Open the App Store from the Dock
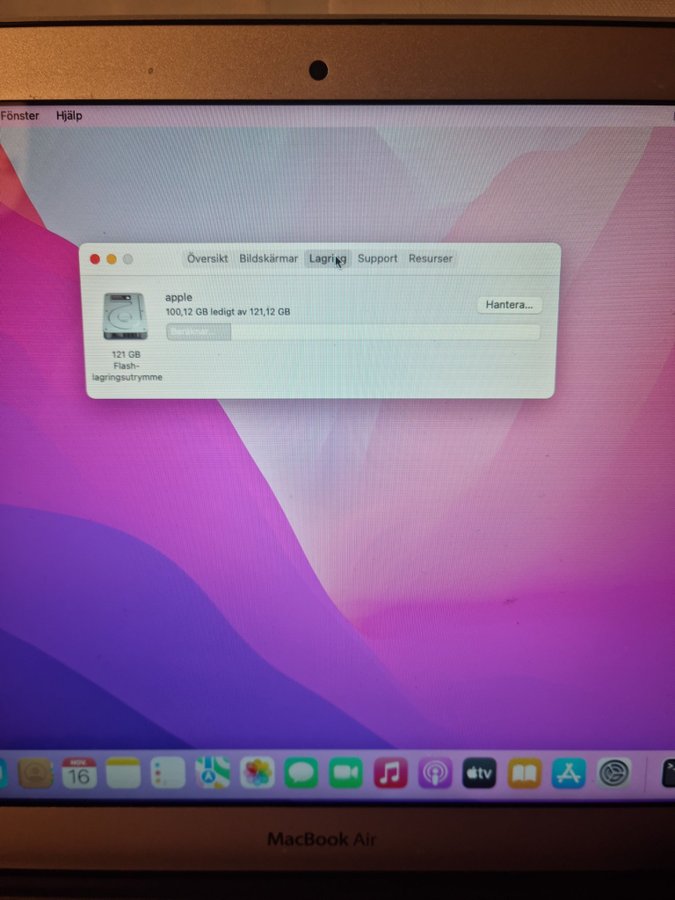The height and width of the screenshot is (900, 675). click(568, 772)
